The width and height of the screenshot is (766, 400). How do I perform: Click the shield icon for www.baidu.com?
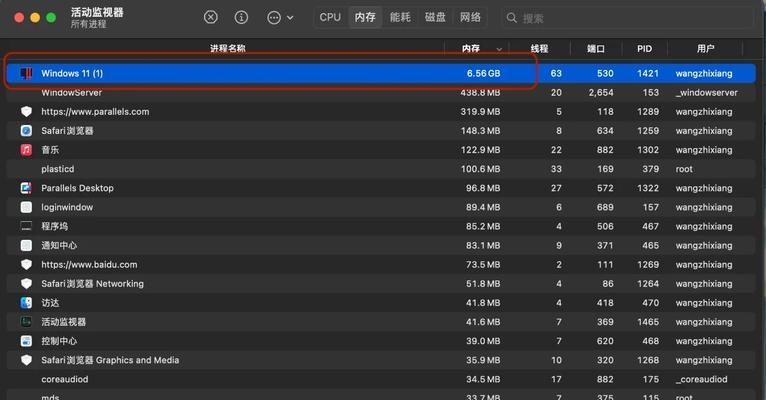(x=26, y=264)
